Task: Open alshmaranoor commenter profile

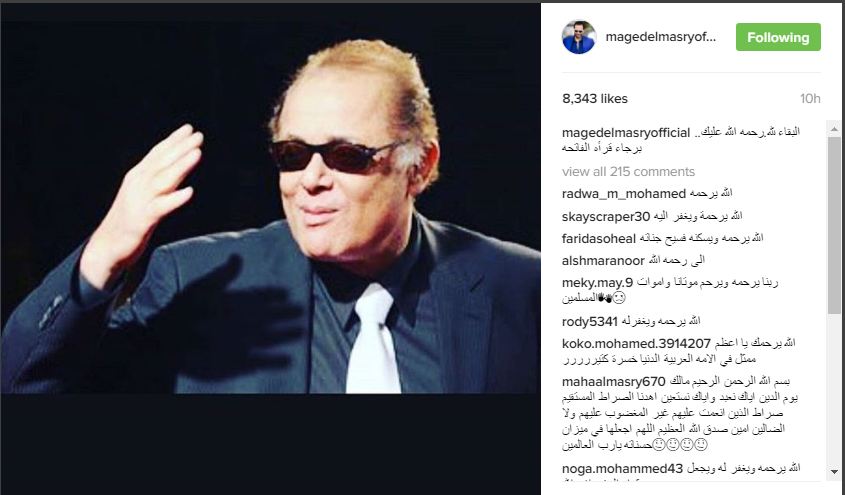Action: click(x=604, y=261)
